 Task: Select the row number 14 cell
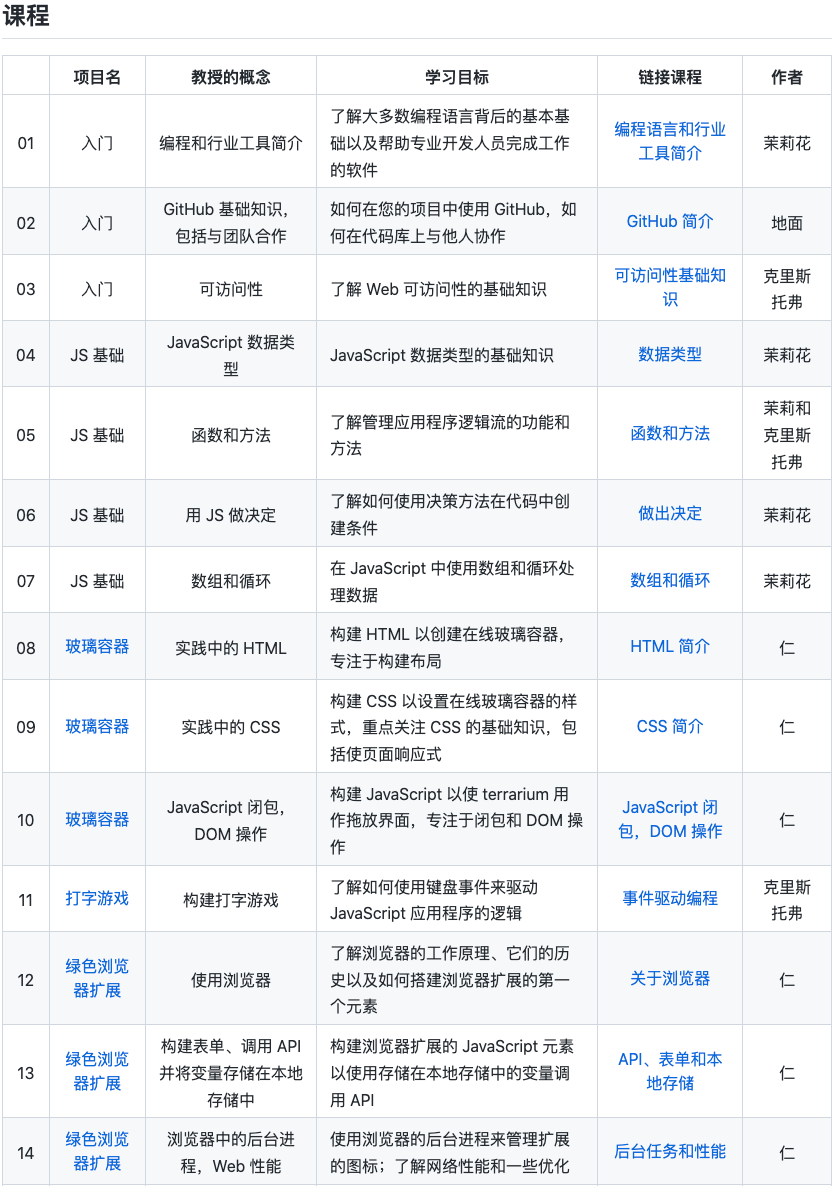click(26, 1153)
